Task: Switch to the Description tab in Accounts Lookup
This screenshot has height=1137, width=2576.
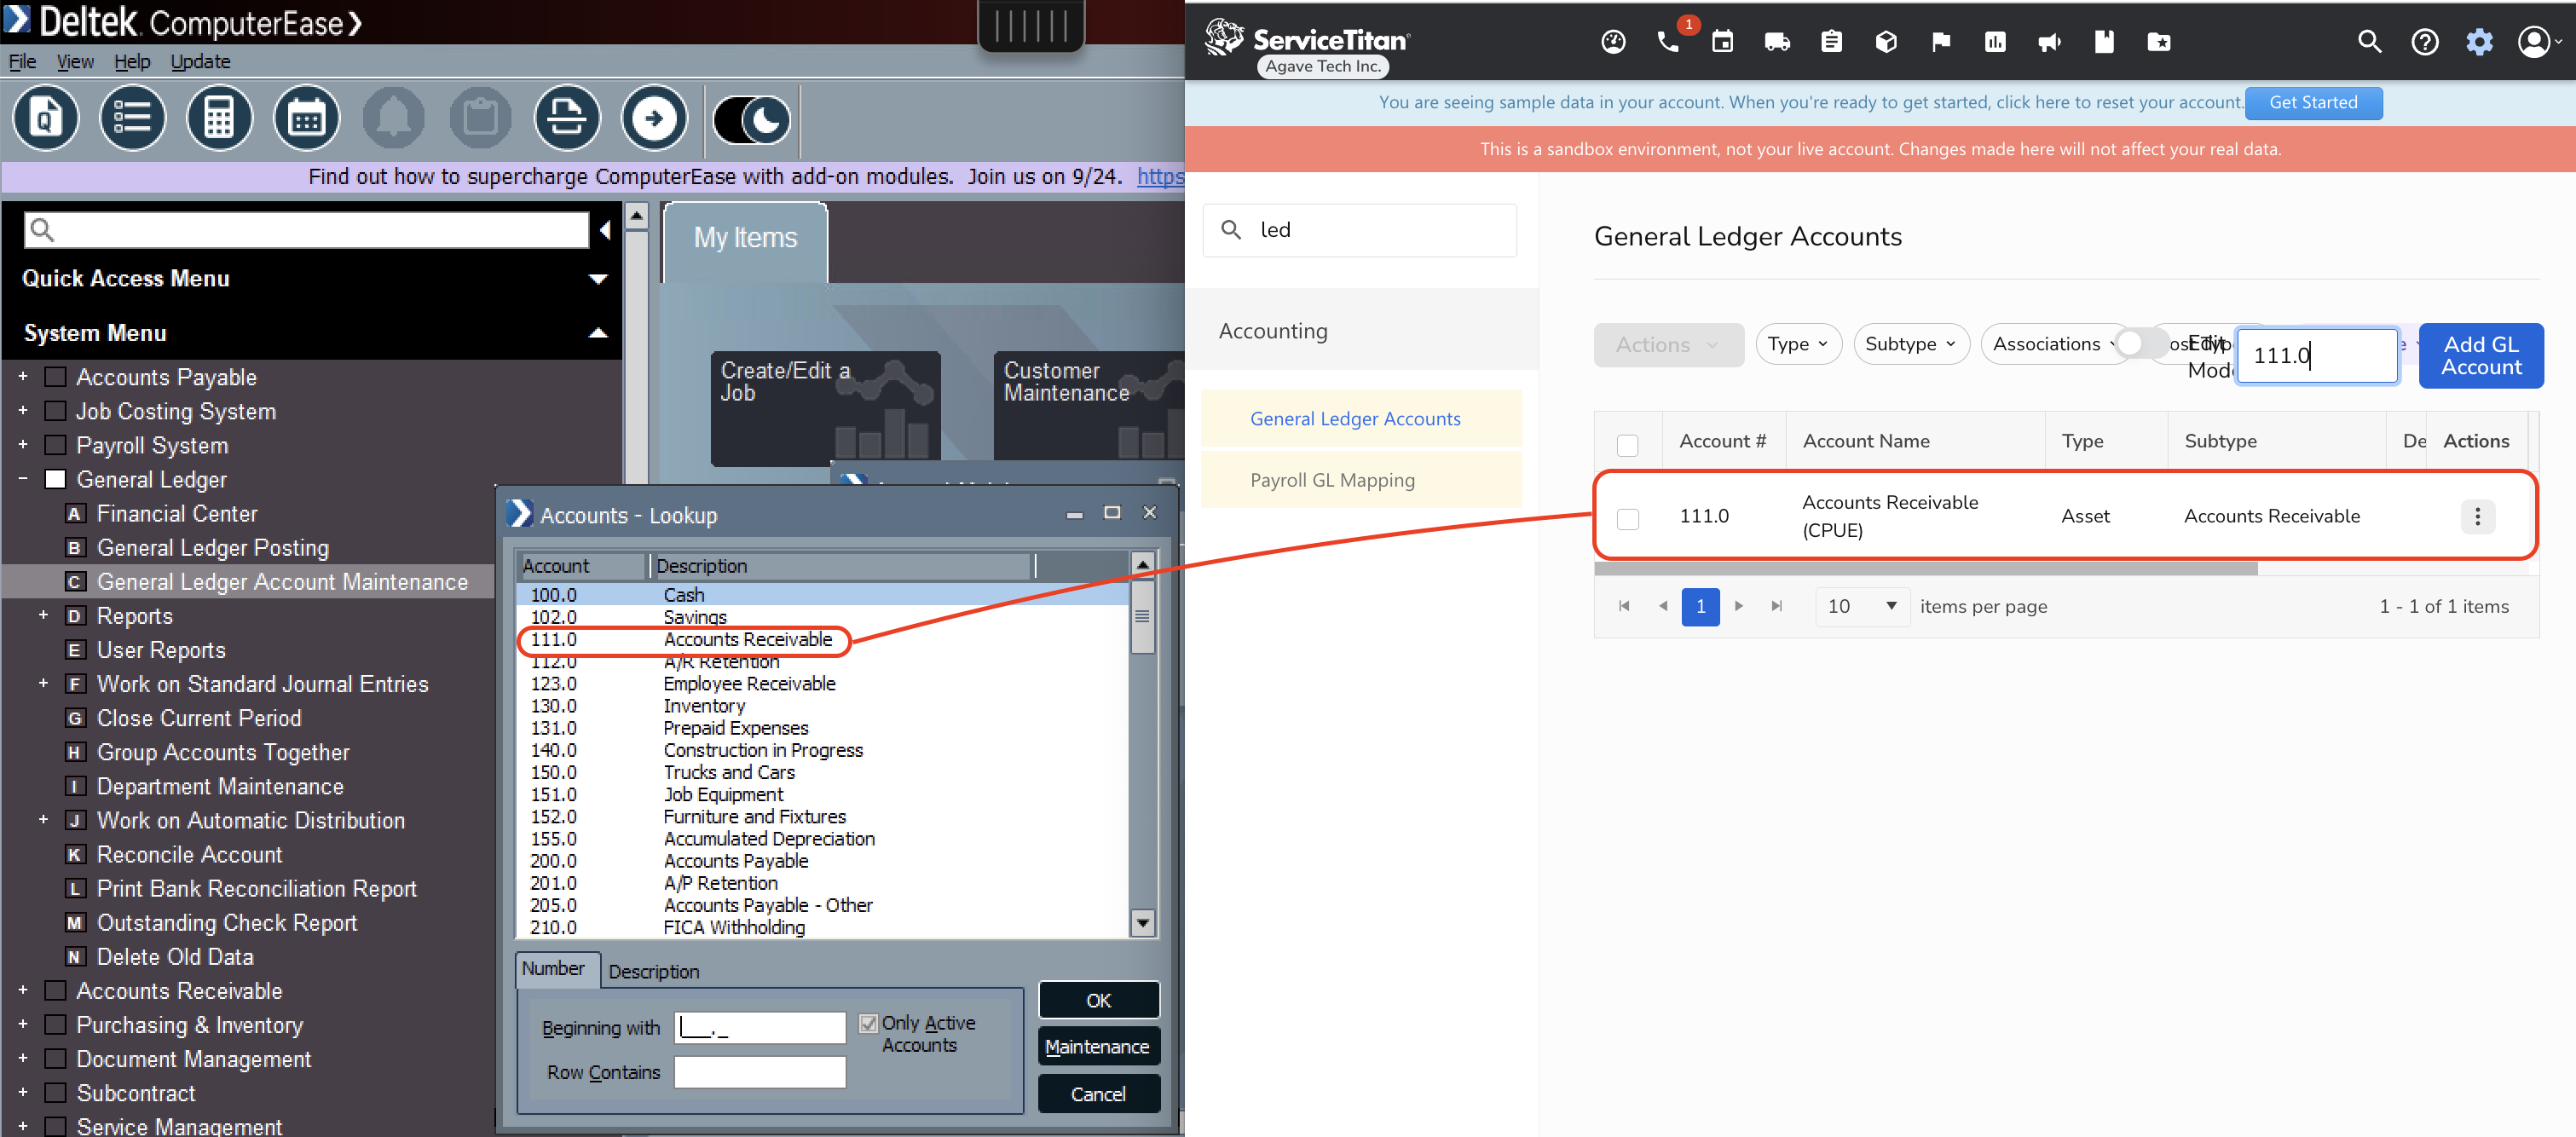Action: [x=654, y=971]
